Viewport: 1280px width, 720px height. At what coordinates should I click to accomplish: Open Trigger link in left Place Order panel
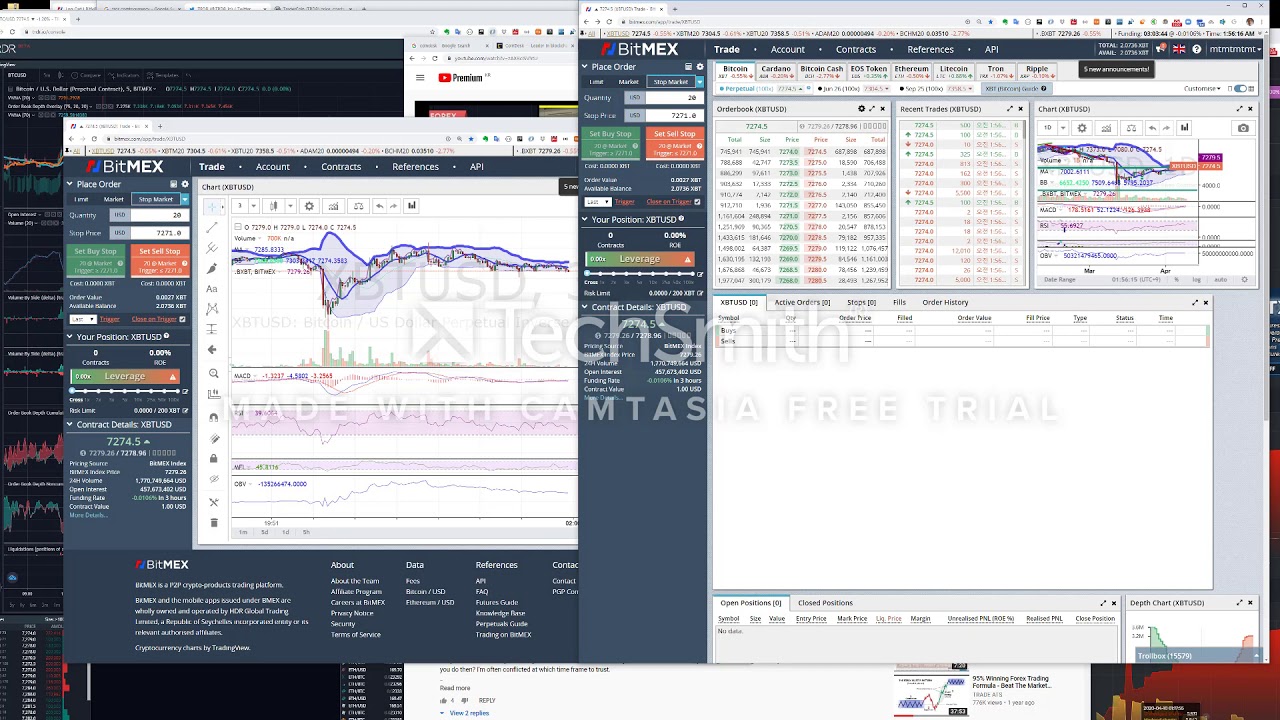pyautogui.click(x=109, y=319)
